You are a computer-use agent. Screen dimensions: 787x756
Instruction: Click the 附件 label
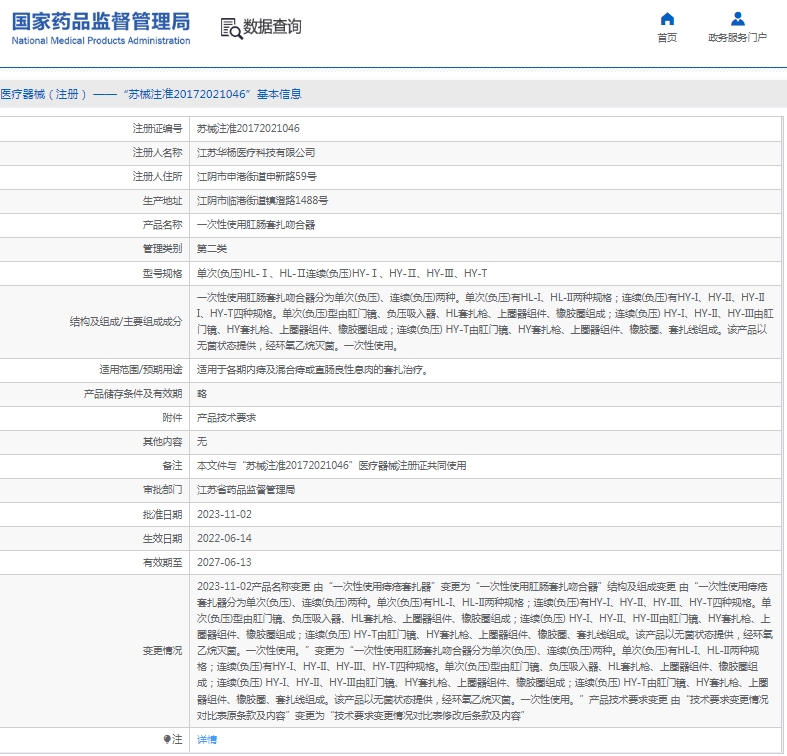coord(172,418)
